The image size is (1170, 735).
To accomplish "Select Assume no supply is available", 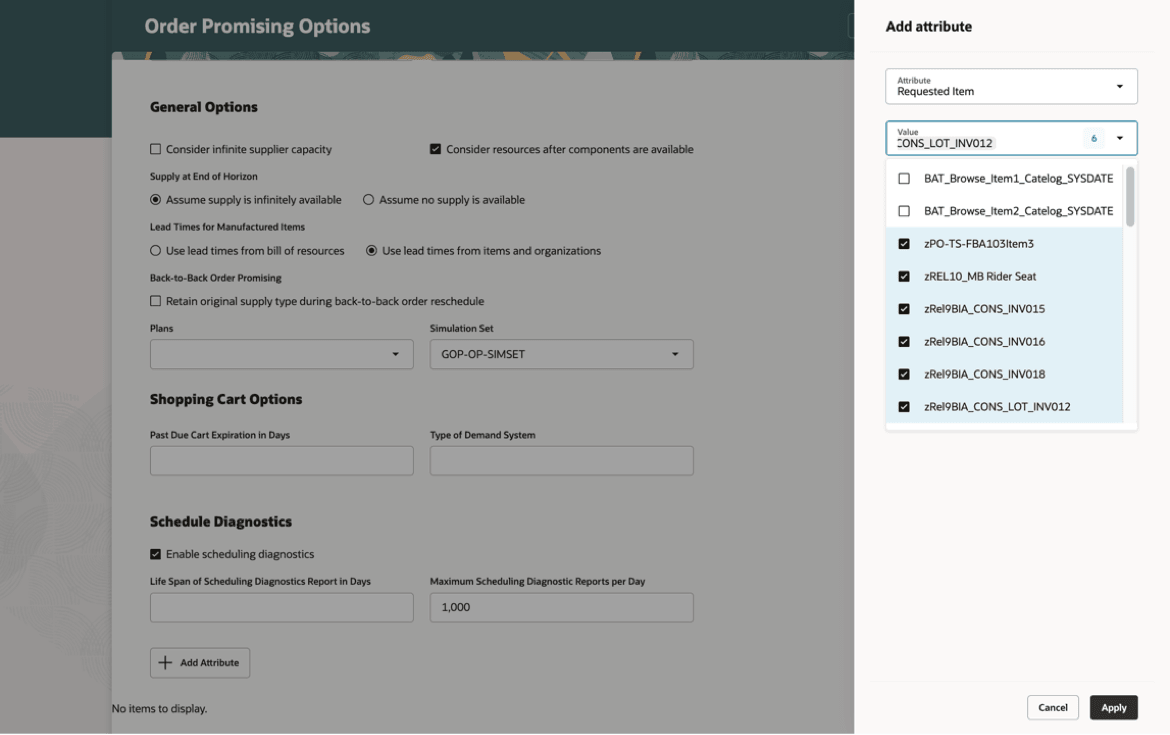I will coord(368,199).
